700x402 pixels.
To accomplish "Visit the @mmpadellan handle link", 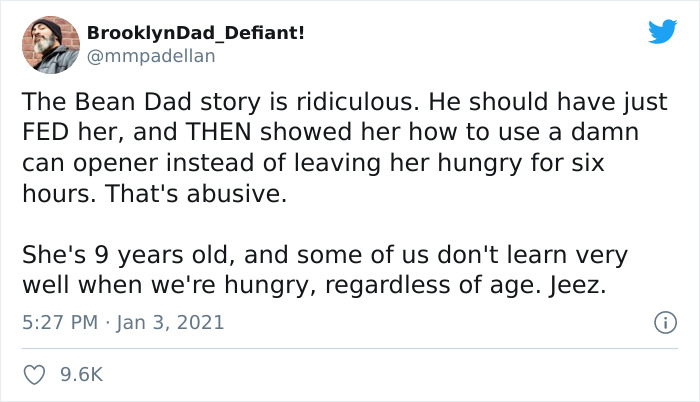I will (151, 56).
